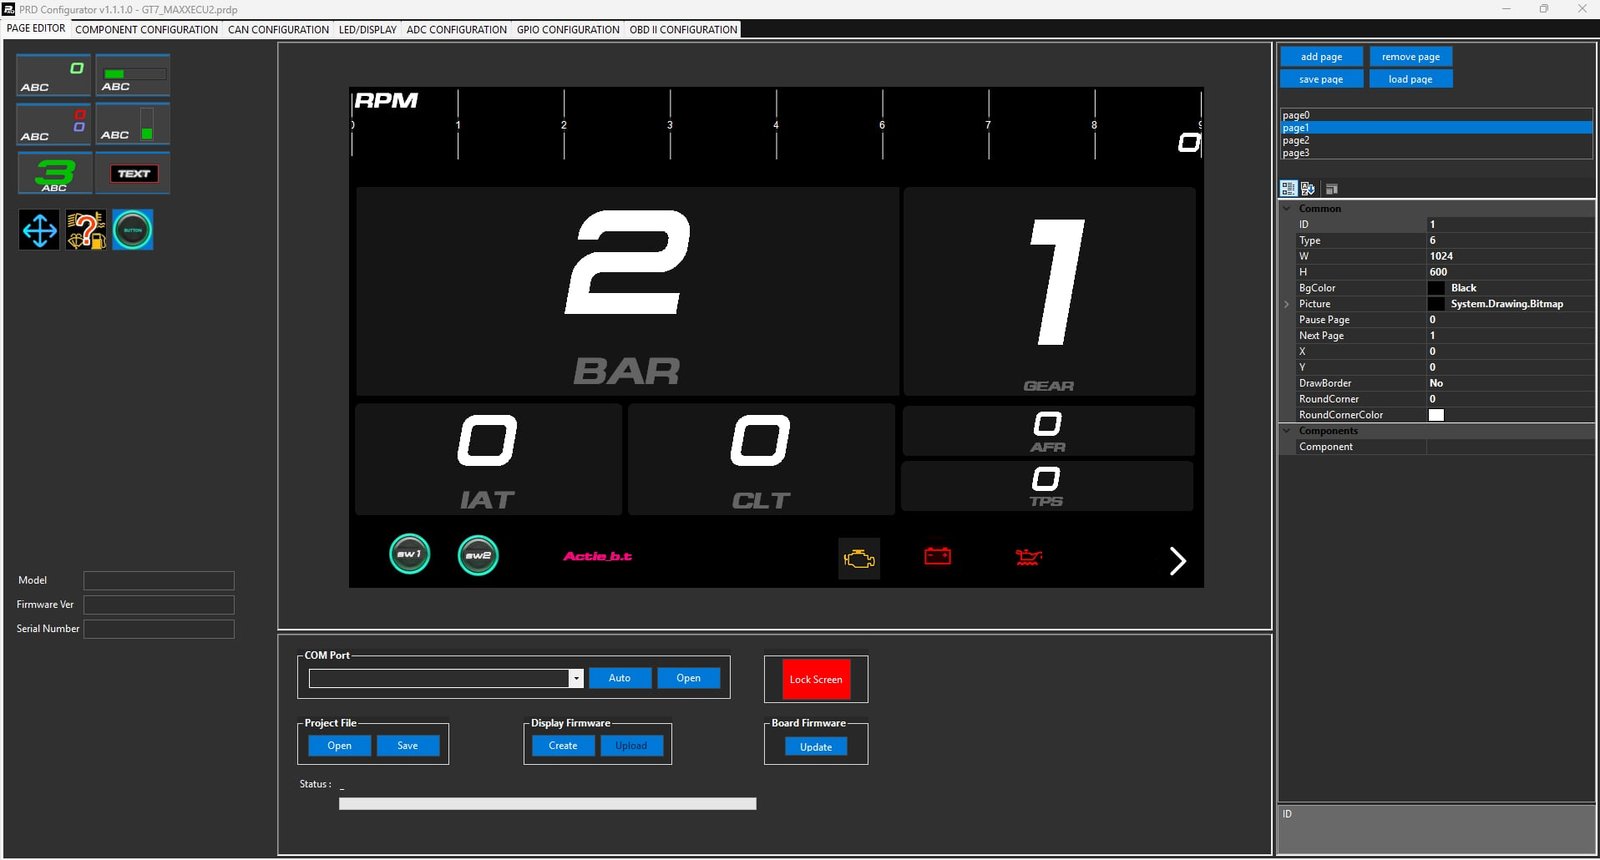Screen dimensions: 1600x860
Task: Open the COM Port dropdown list
Action: coord(576,678)
